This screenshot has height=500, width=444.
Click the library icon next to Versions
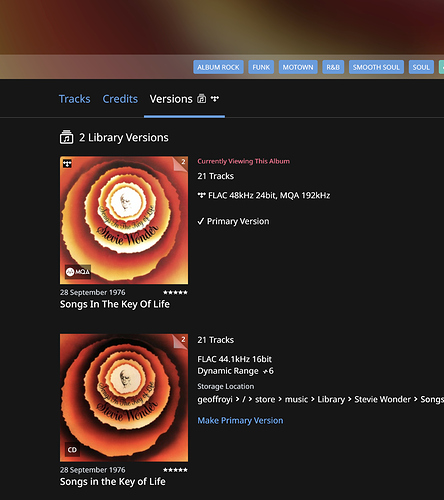point(201,99)
